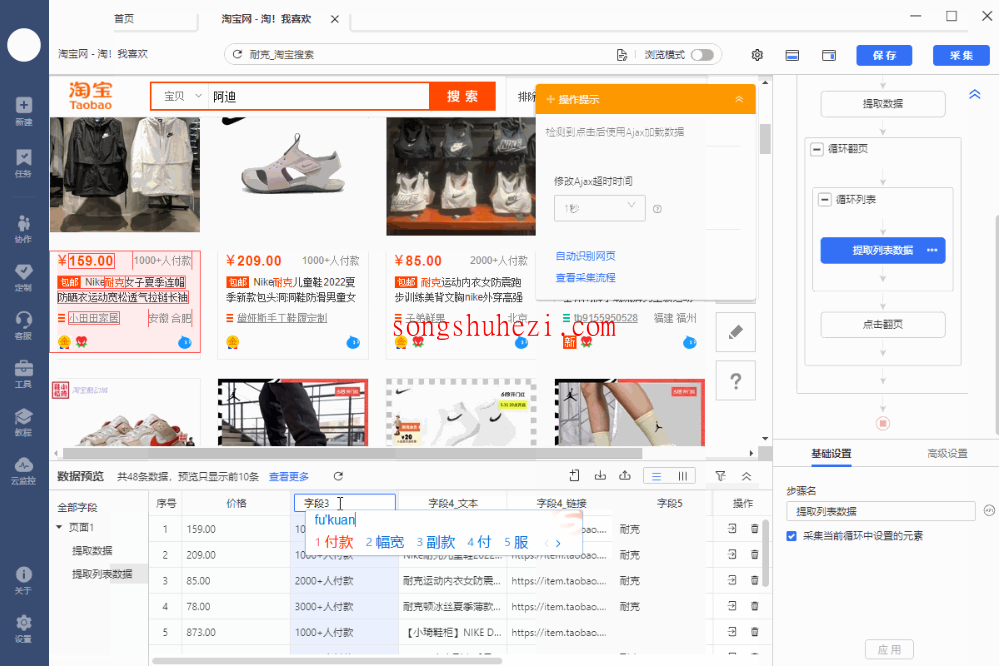Collapse the 页面1 tree node
1007x669 pixels.
pyautogui.click(x=59, y=527)
